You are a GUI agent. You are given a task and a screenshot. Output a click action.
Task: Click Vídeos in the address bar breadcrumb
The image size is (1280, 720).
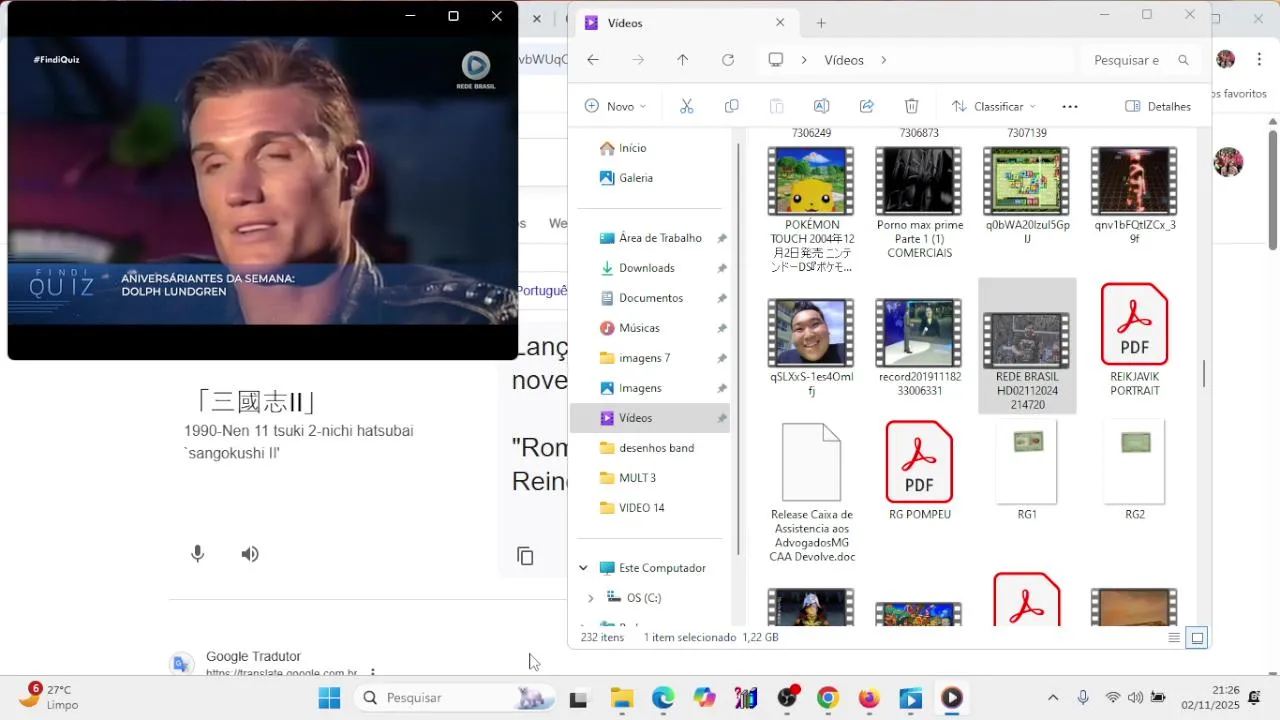(844, 60)
